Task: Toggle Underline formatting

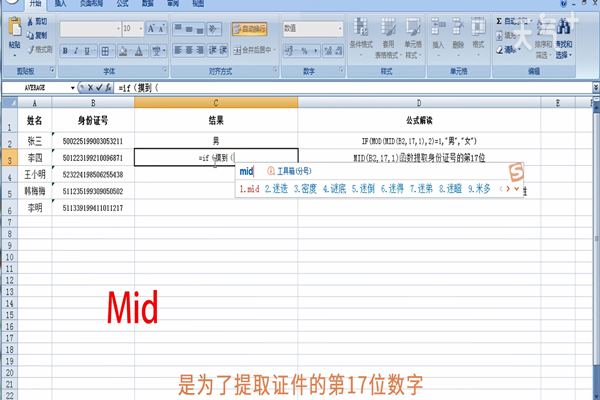Action: pyautogui.click(x=87, y=51)
